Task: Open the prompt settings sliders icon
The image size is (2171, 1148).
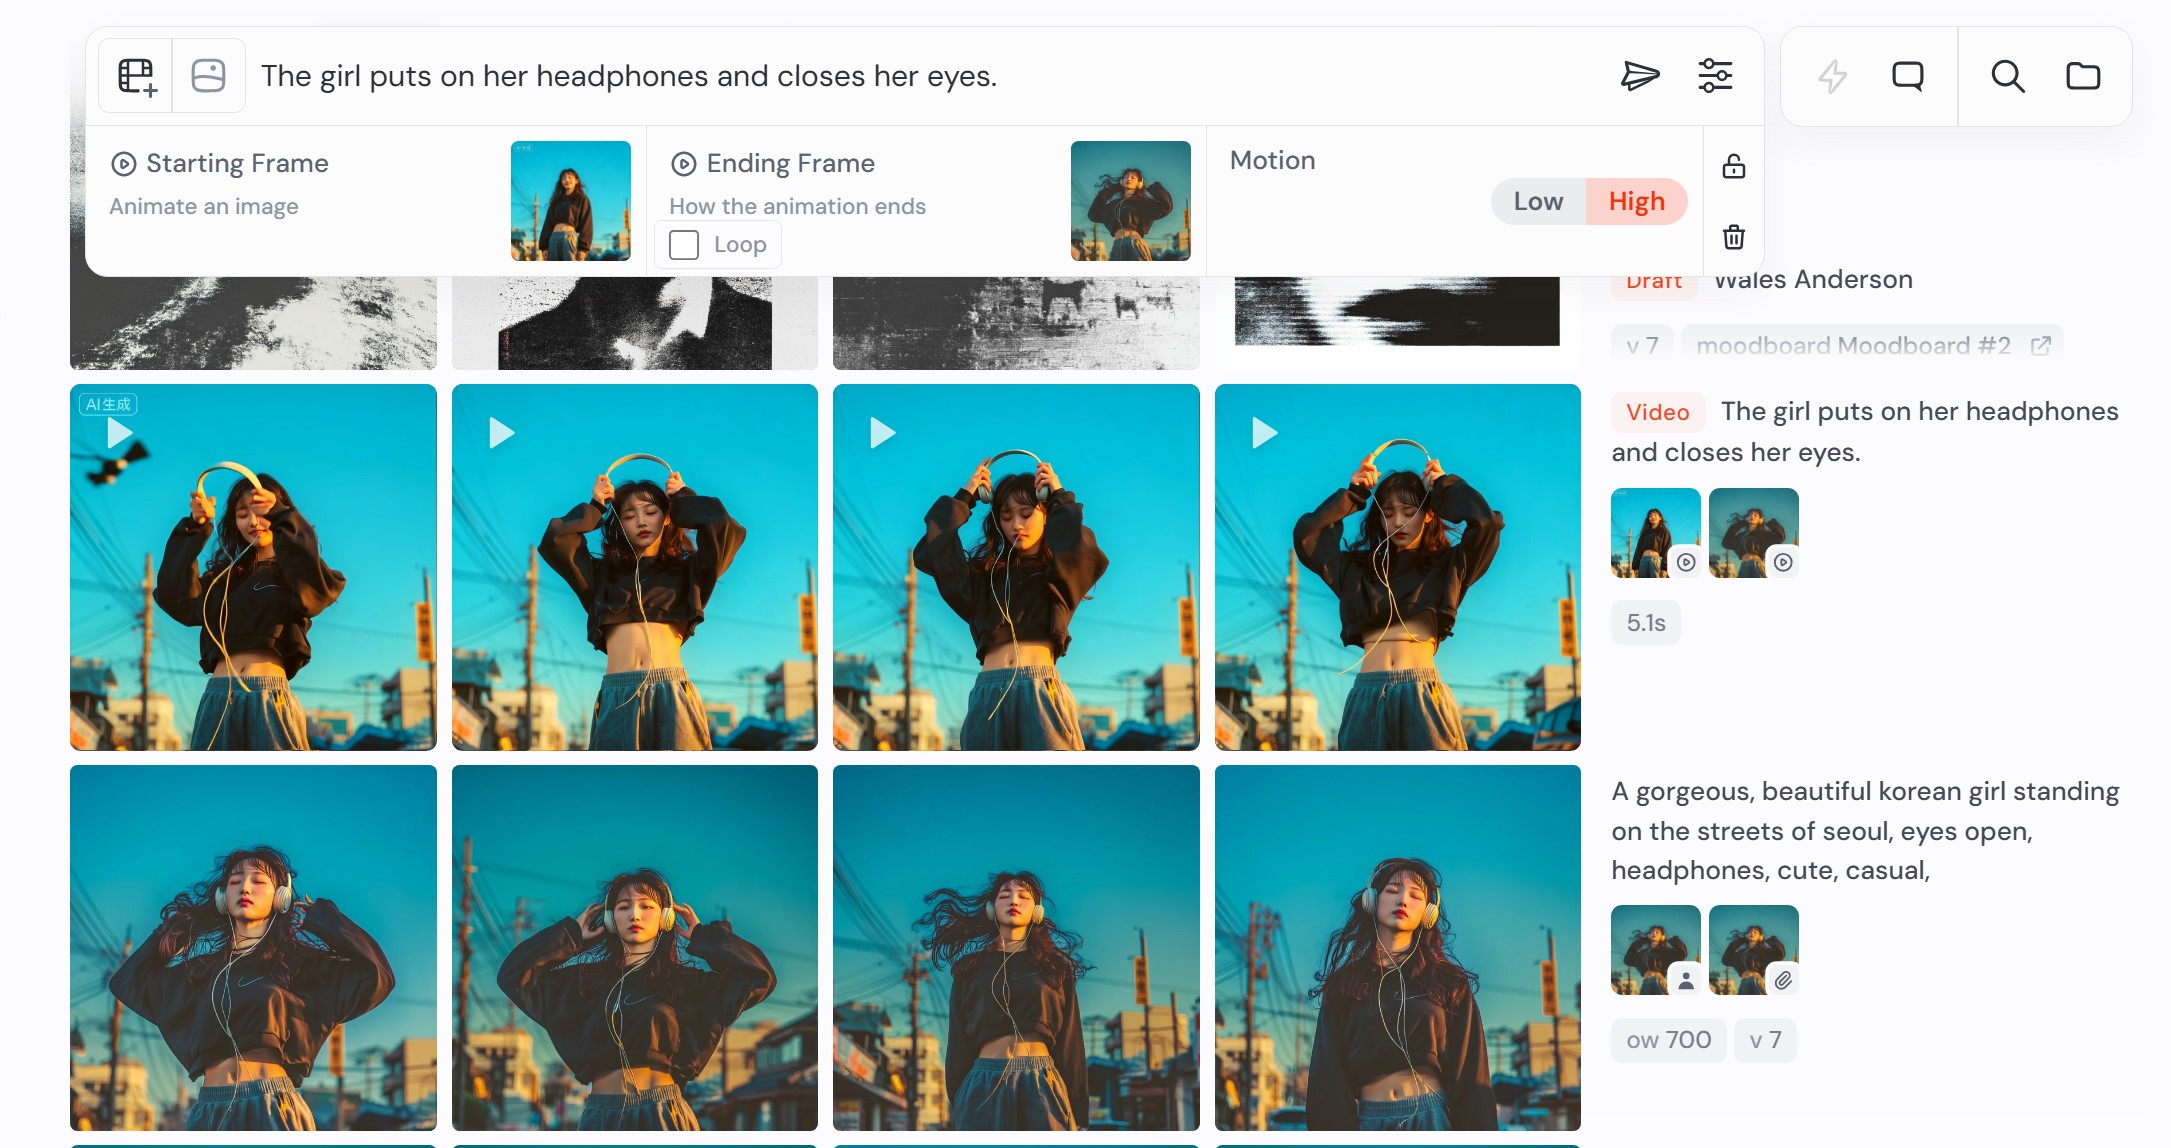Action: click(1715, 76)
